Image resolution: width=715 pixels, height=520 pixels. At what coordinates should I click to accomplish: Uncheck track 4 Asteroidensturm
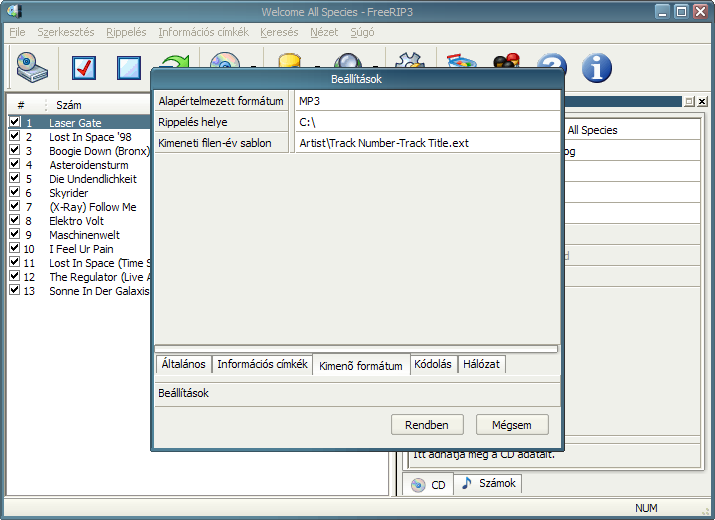tap(15, 164)
